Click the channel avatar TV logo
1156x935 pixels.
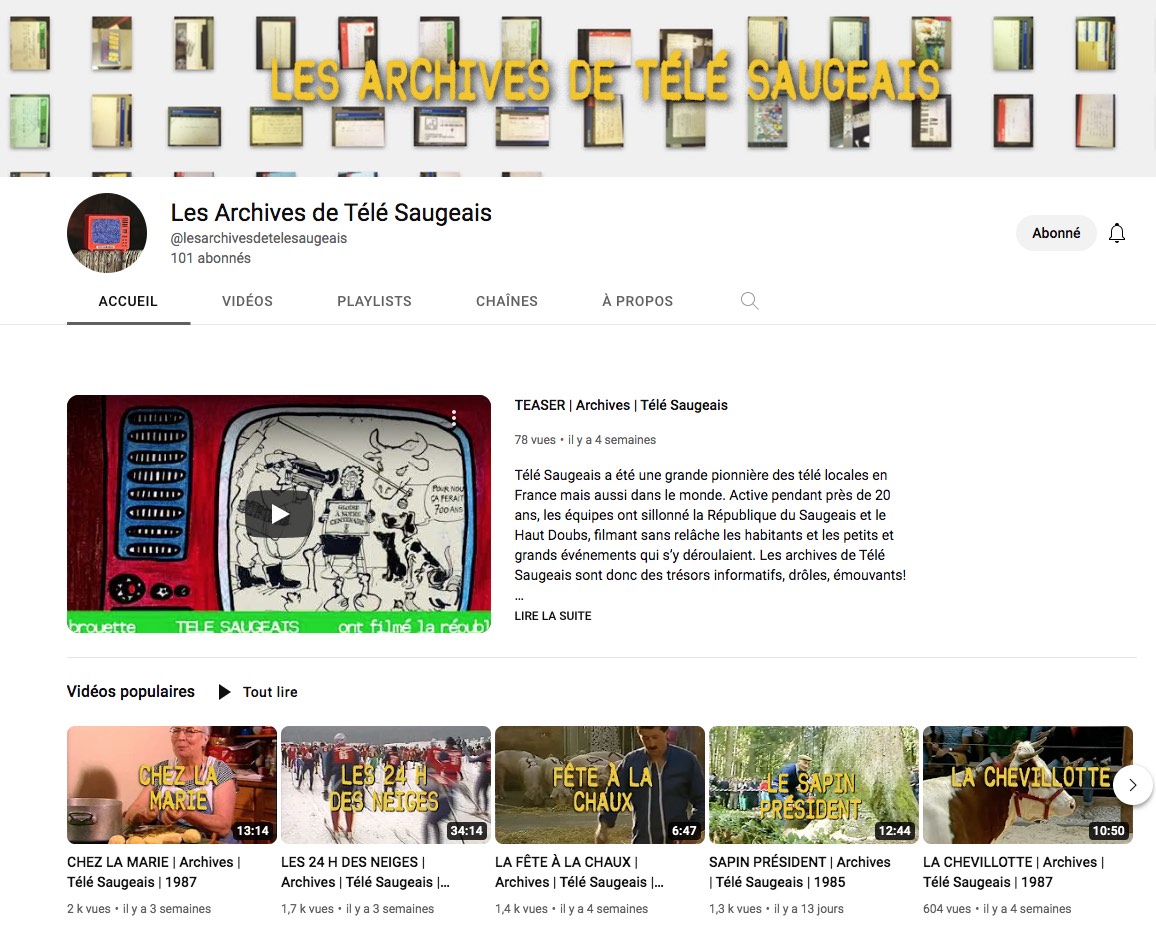coord(107,233)
